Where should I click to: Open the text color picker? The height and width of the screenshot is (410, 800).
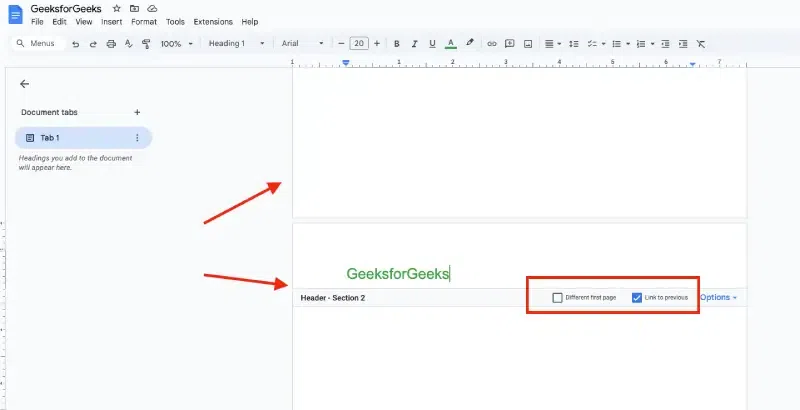pyautogui.click(x=451, y=44)
